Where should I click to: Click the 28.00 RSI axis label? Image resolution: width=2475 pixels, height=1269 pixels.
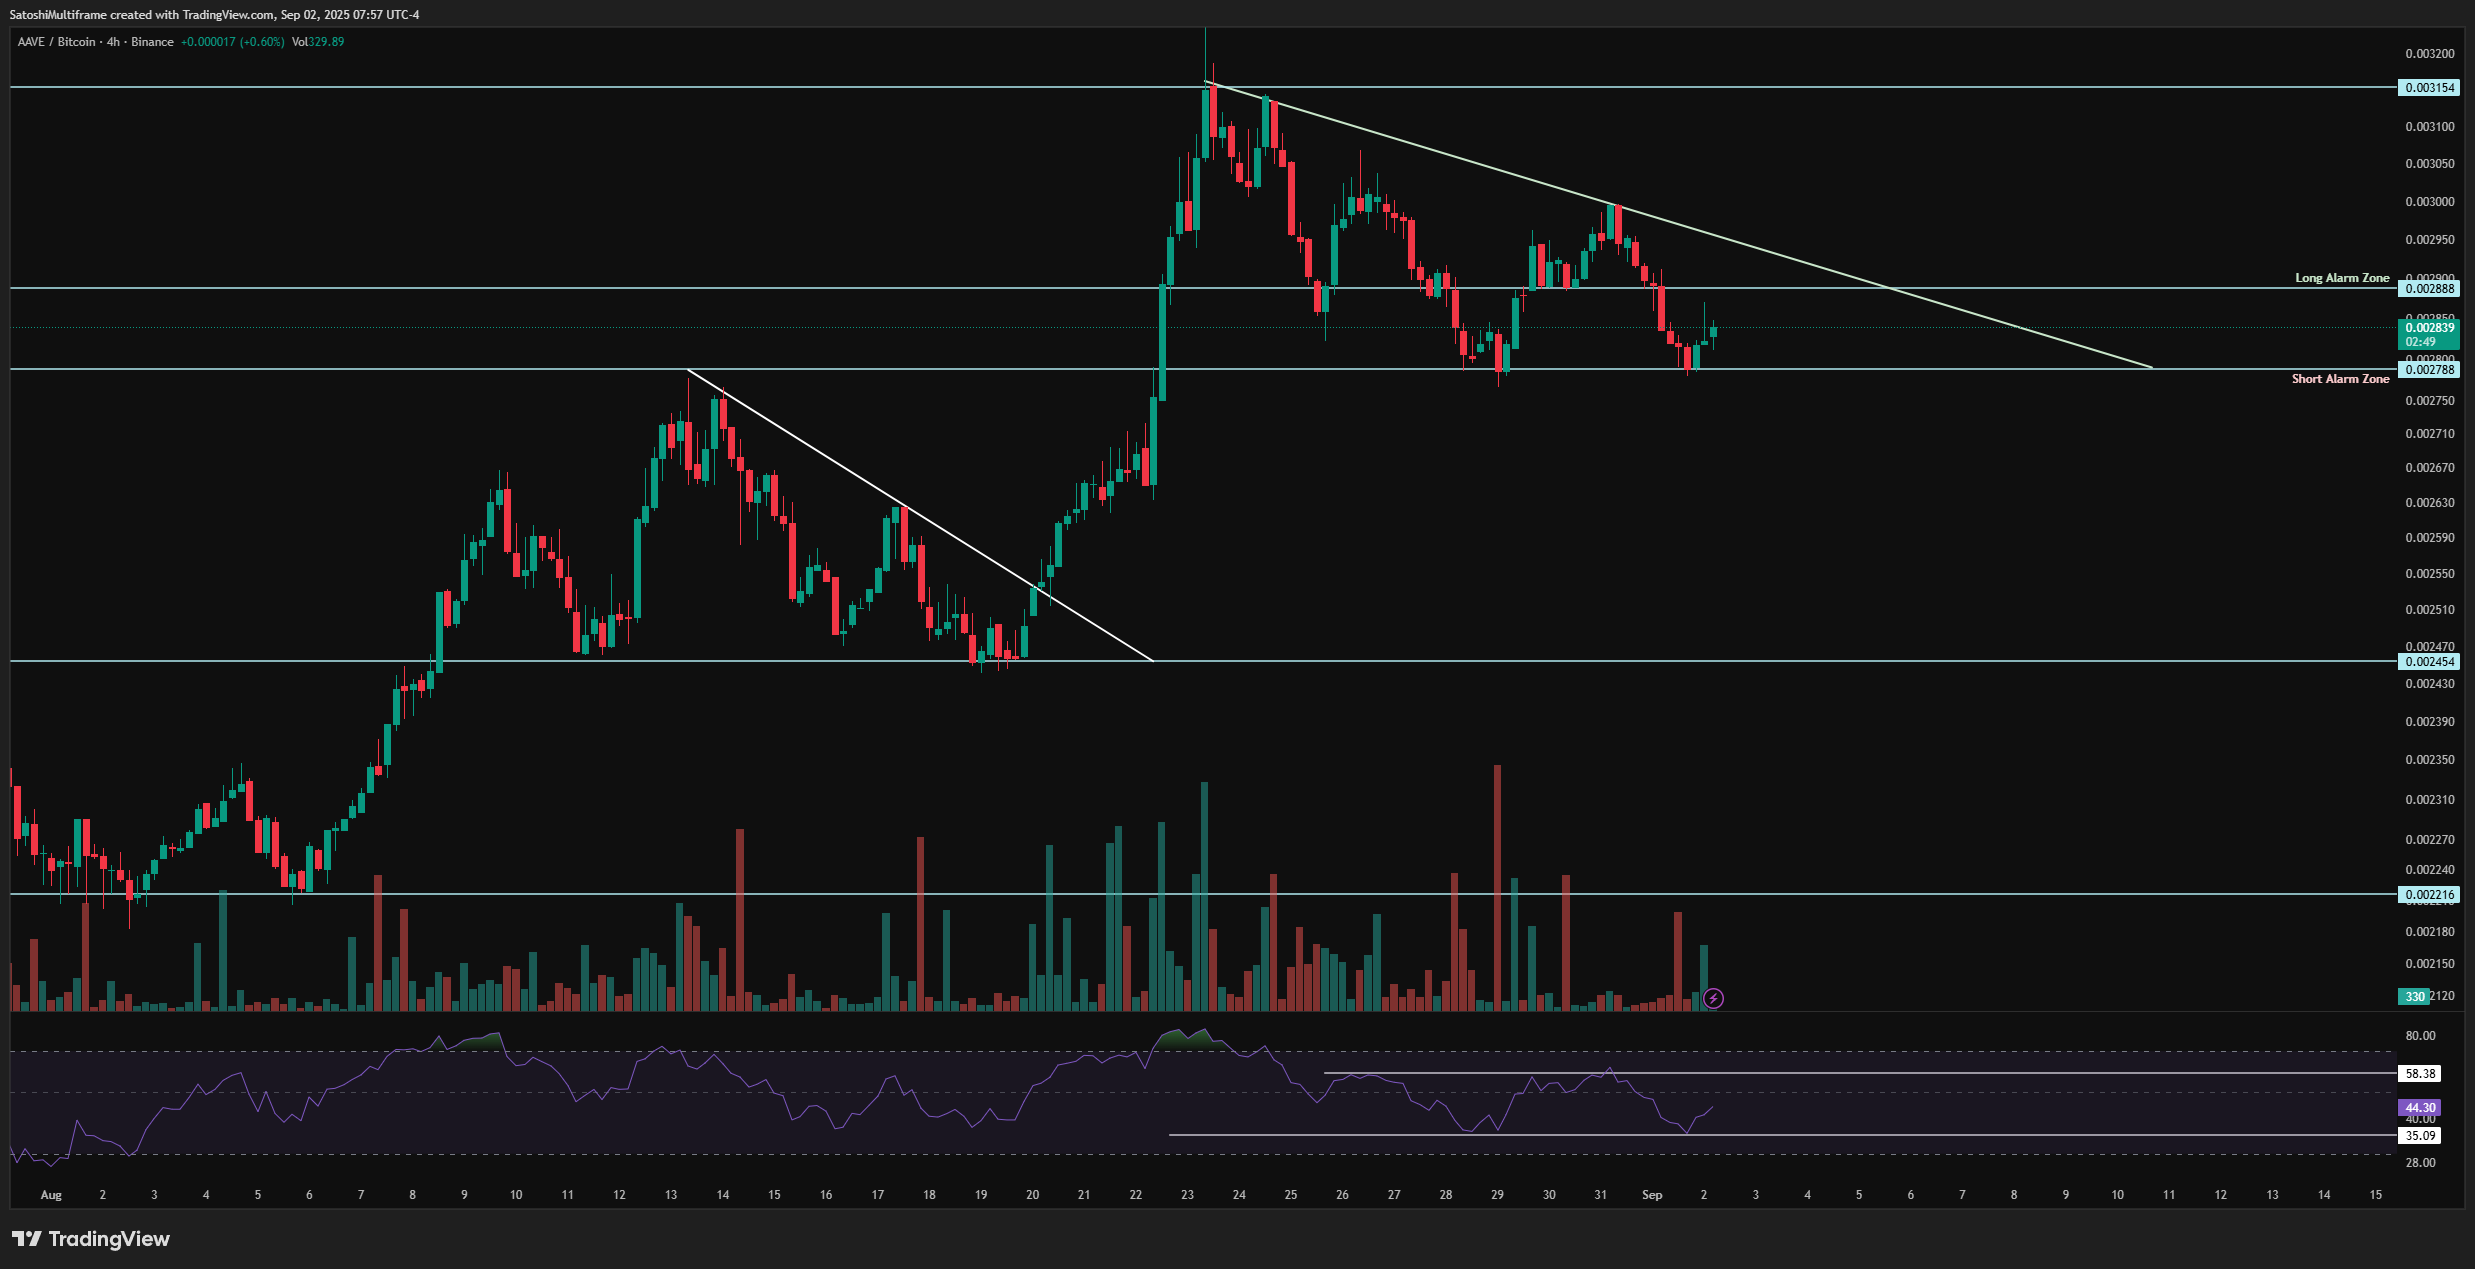tap(2421, 1163)
